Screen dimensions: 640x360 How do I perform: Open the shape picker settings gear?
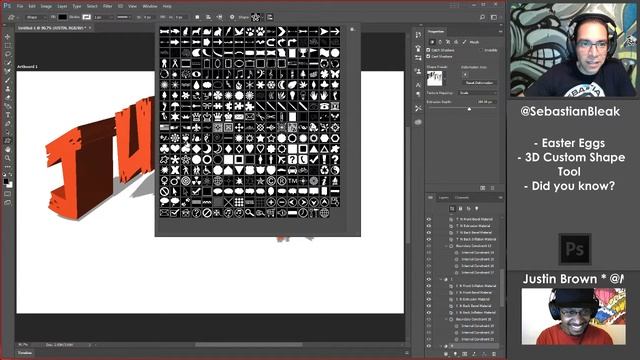pyautogui.click(x=353, y=30)
